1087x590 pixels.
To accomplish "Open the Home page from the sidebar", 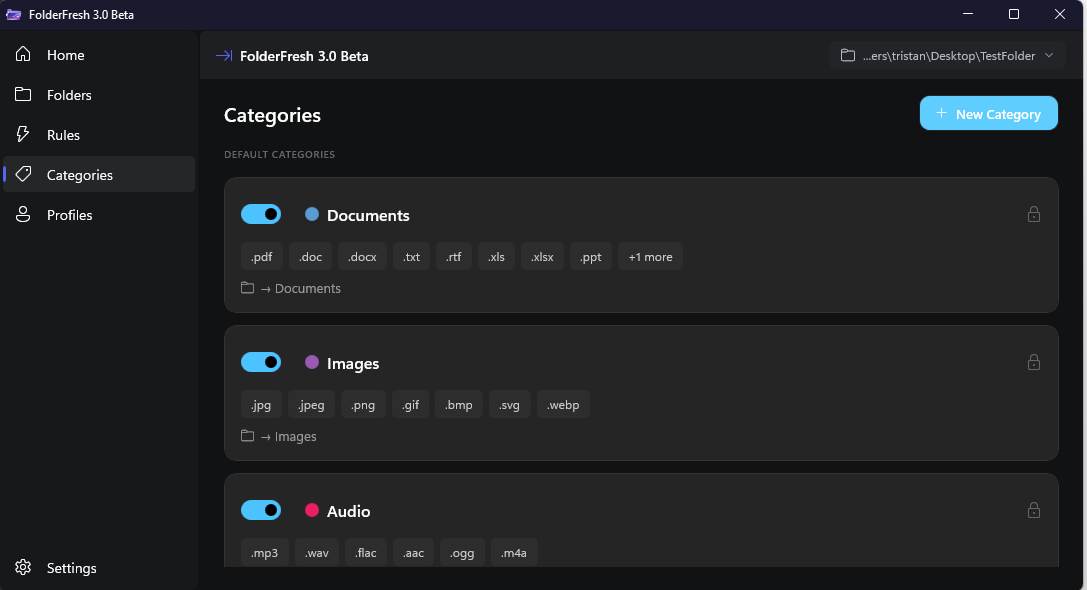I will tap(66, 55).
